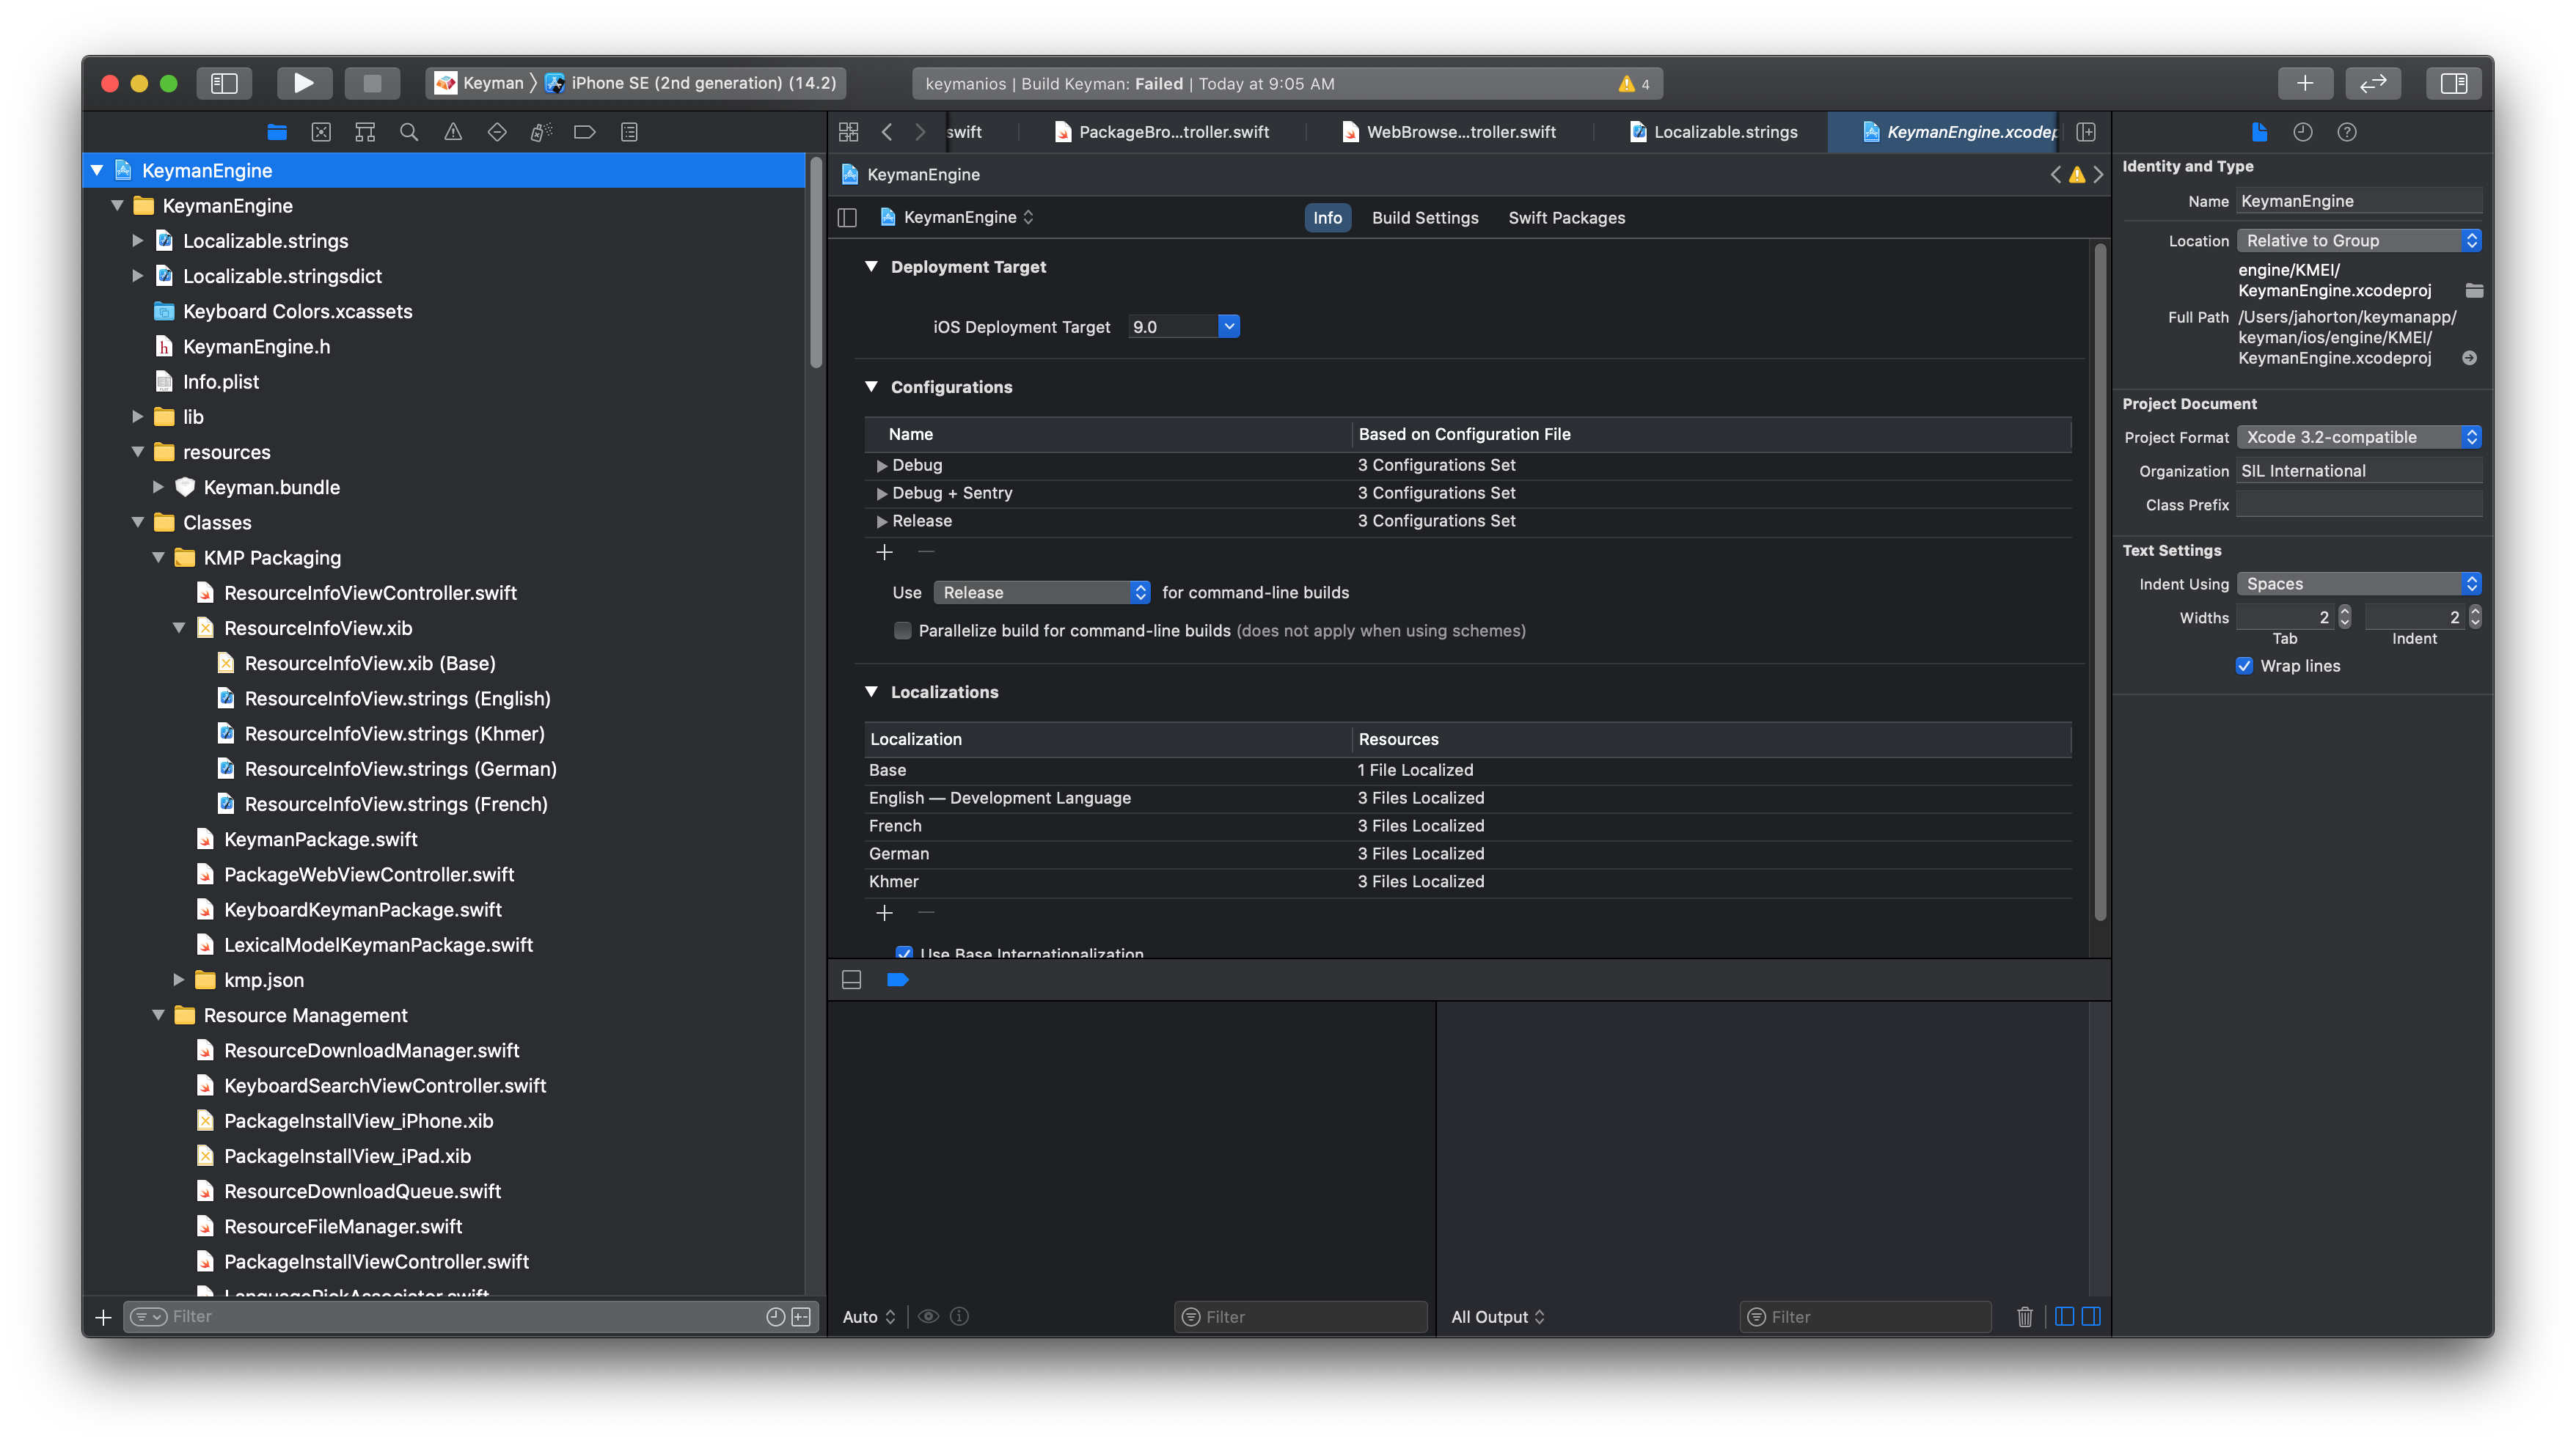Expand the Debug configuration row
The image size is (2576, 1446).
tap(881, 465)
